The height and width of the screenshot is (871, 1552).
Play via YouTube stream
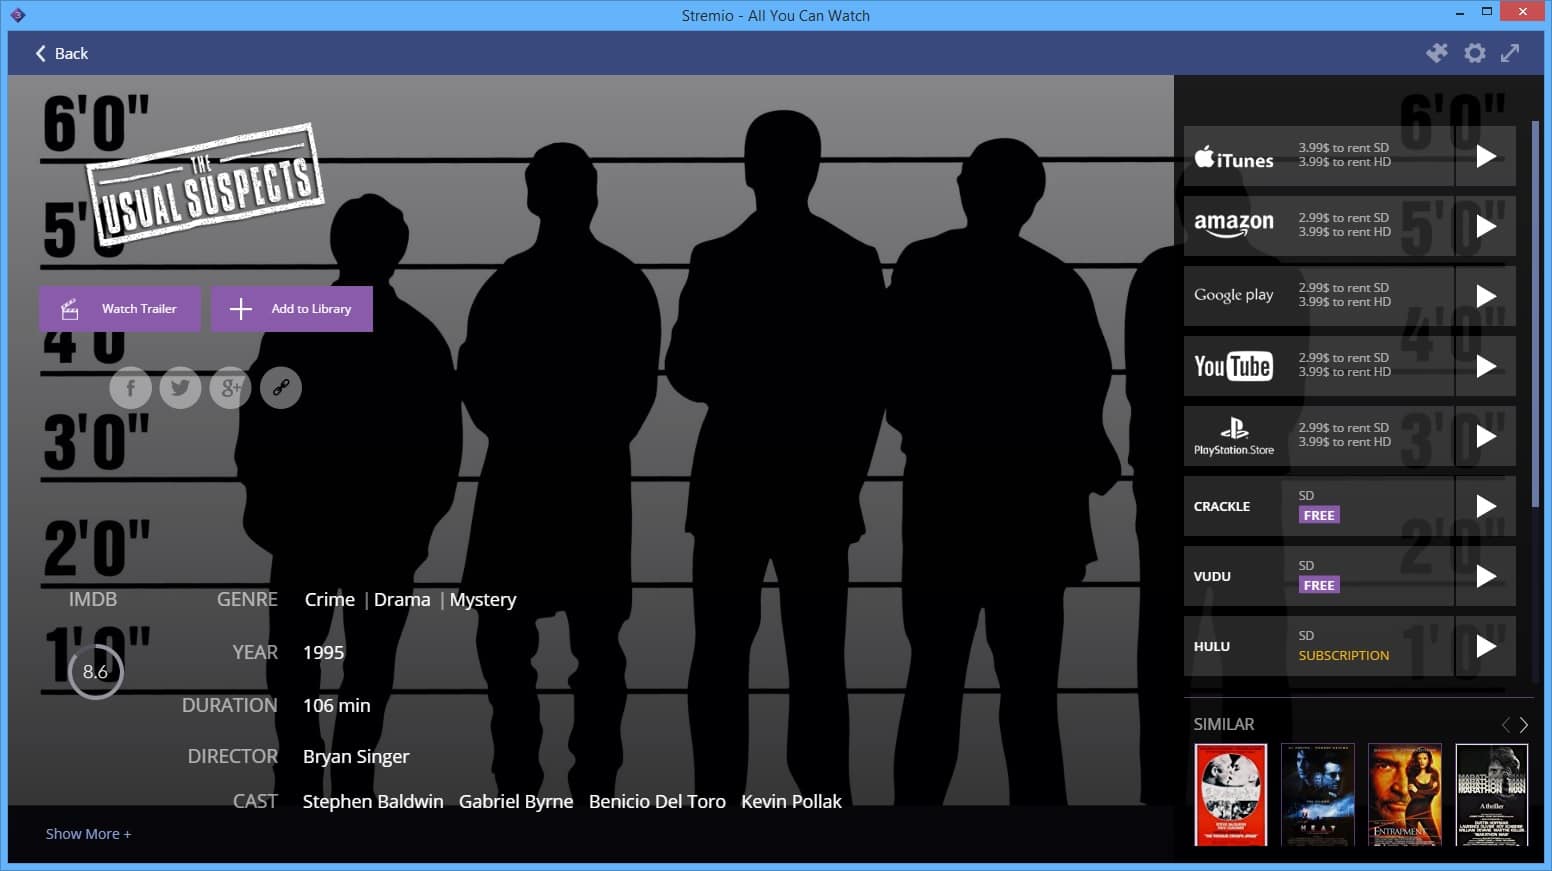tap(1486, 366)
